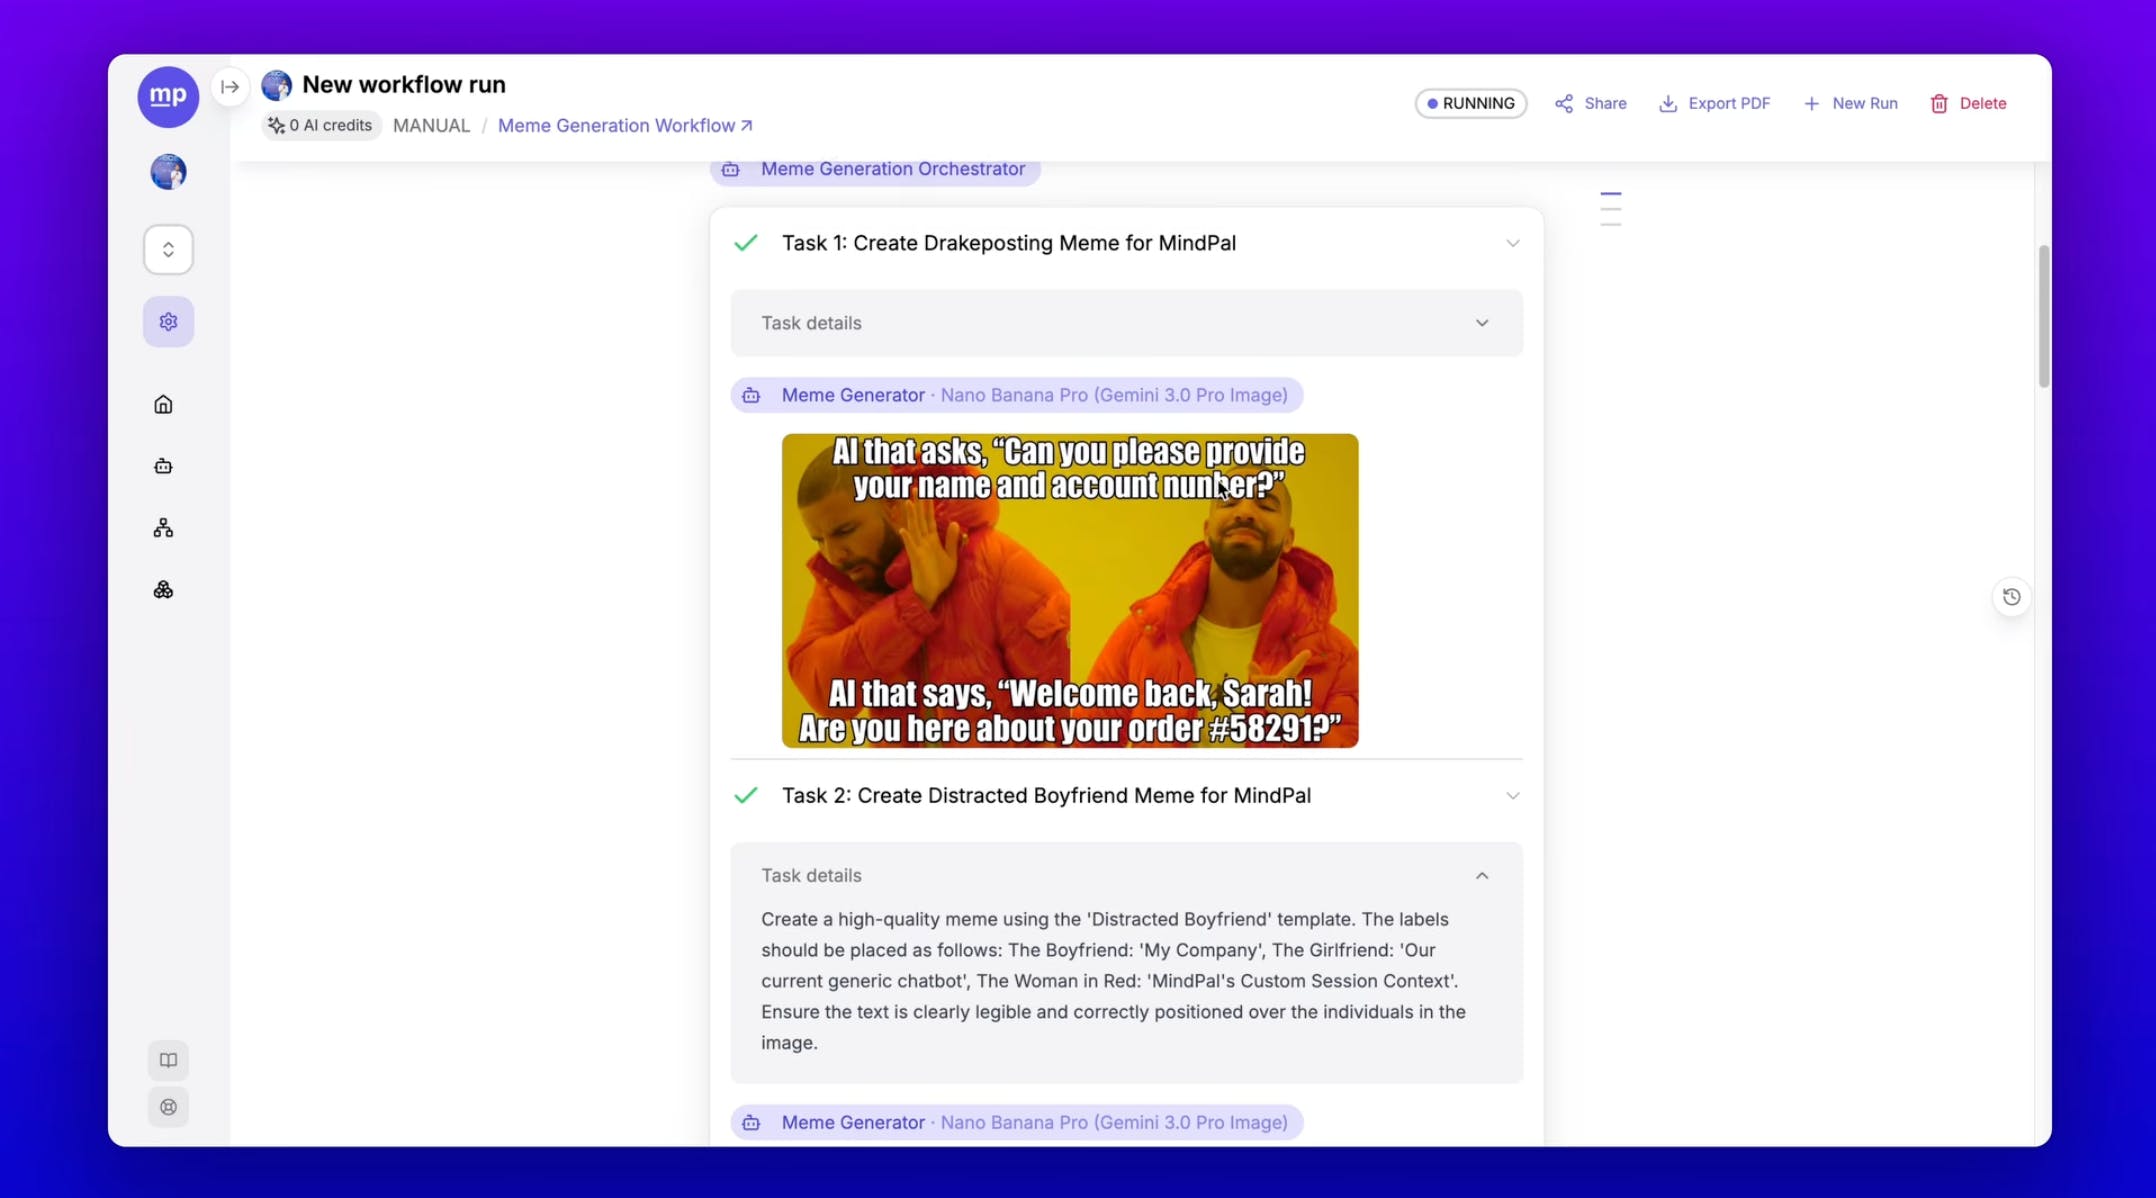Open Meme Generation Workflow link
Viewport: 2156px width, 1198px height.
click(x=624, y=125)
